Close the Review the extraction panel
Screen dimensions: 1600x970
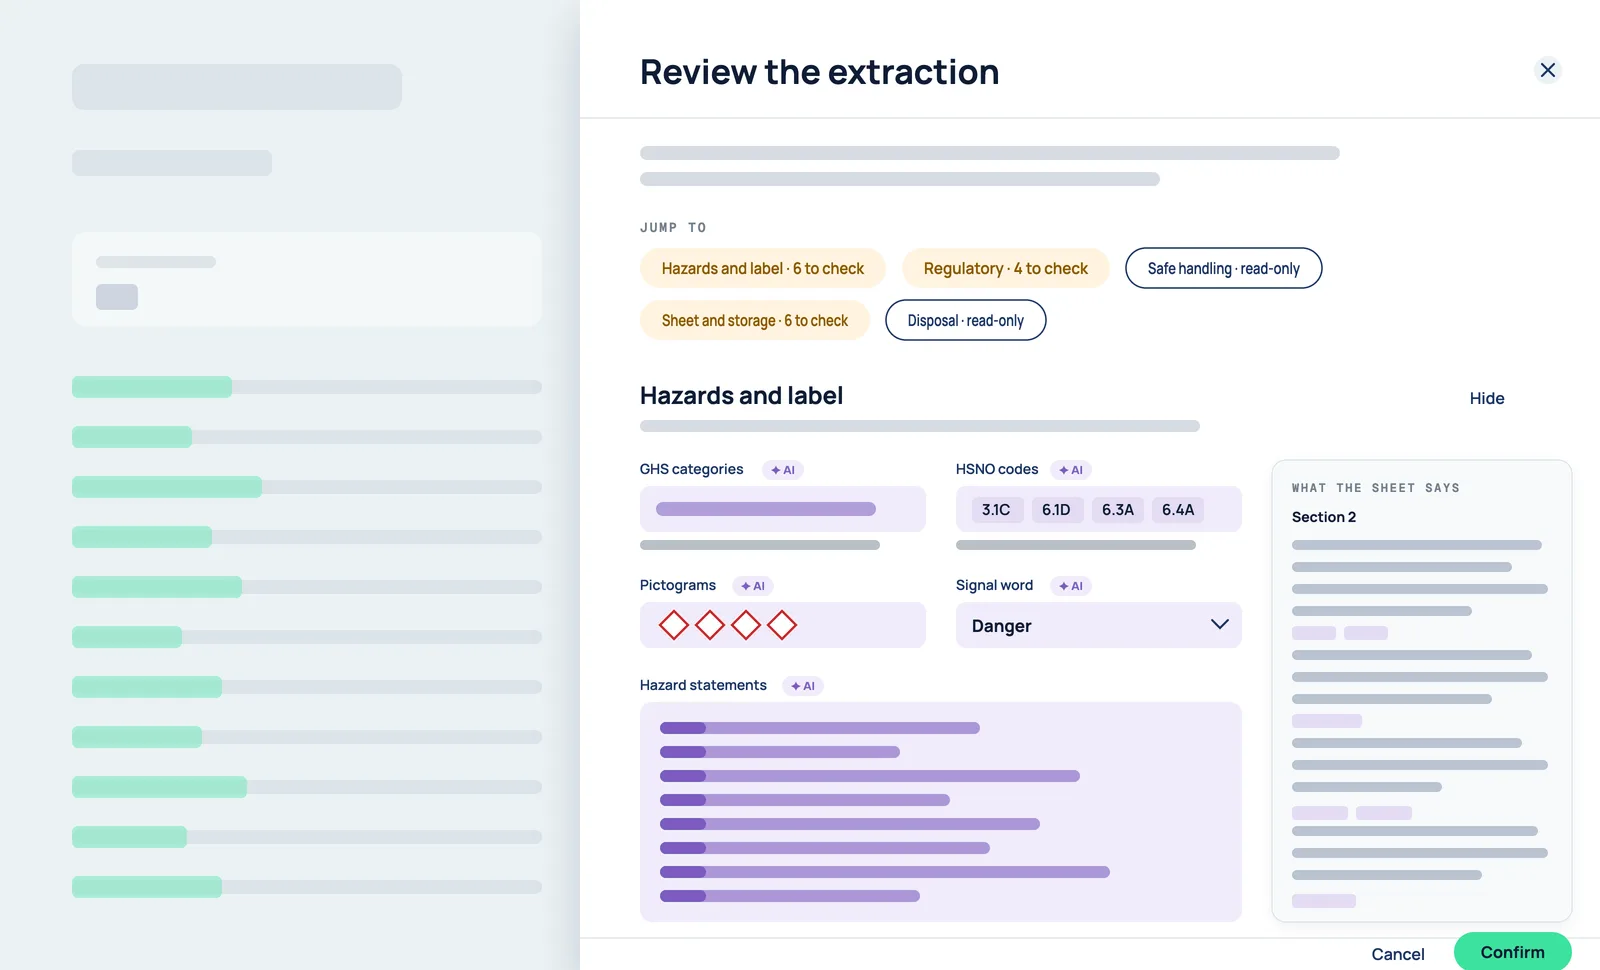1547,70
